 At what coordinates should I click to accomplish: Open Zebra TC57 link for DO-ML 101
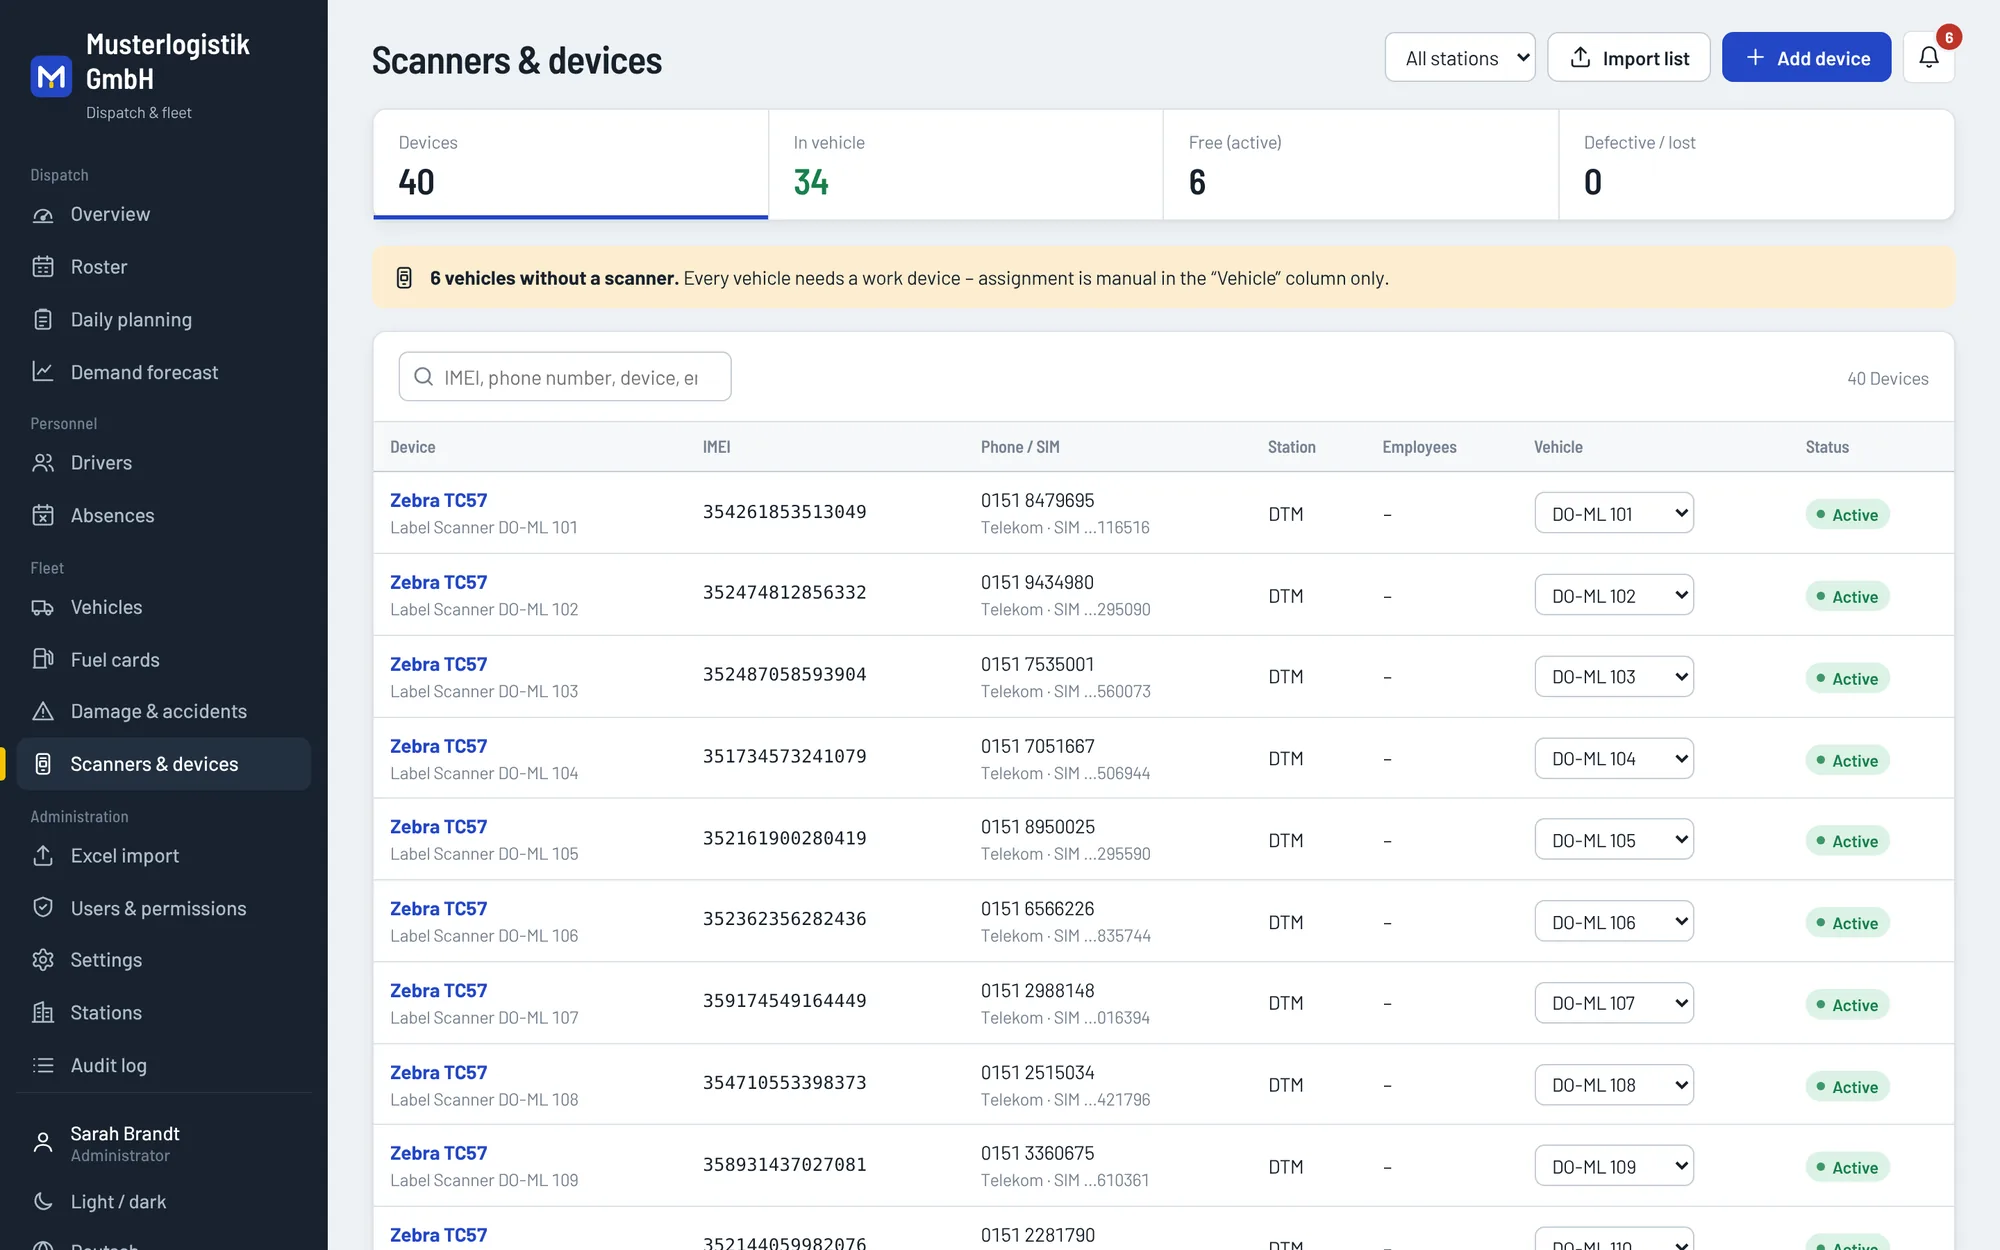click(438, 500)
